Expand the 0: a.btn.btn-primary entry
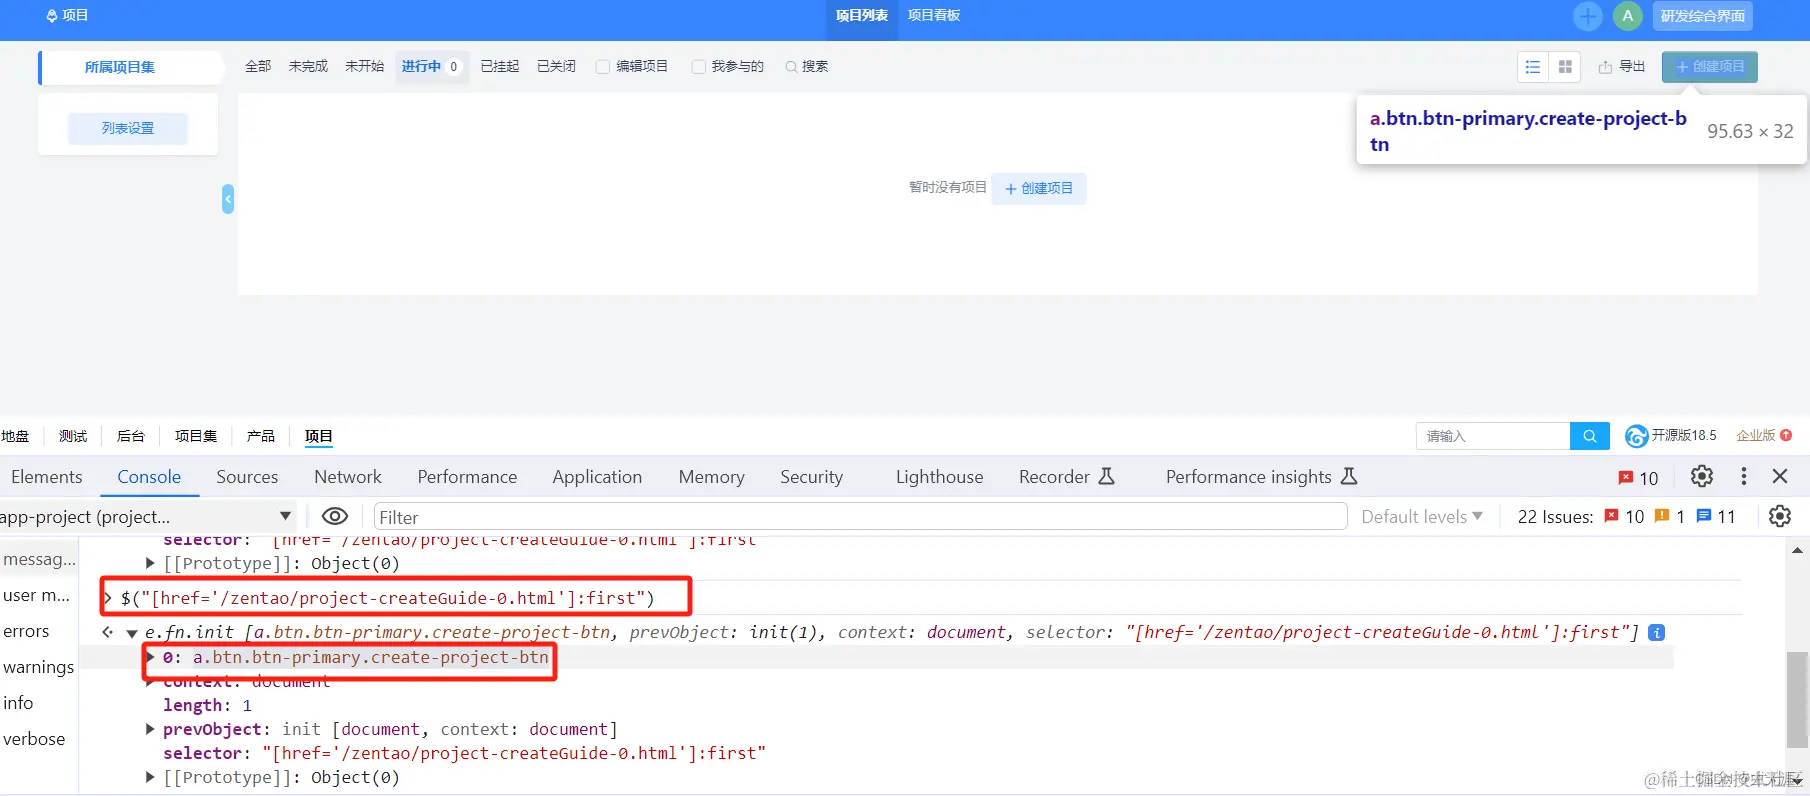 [150, 657]
